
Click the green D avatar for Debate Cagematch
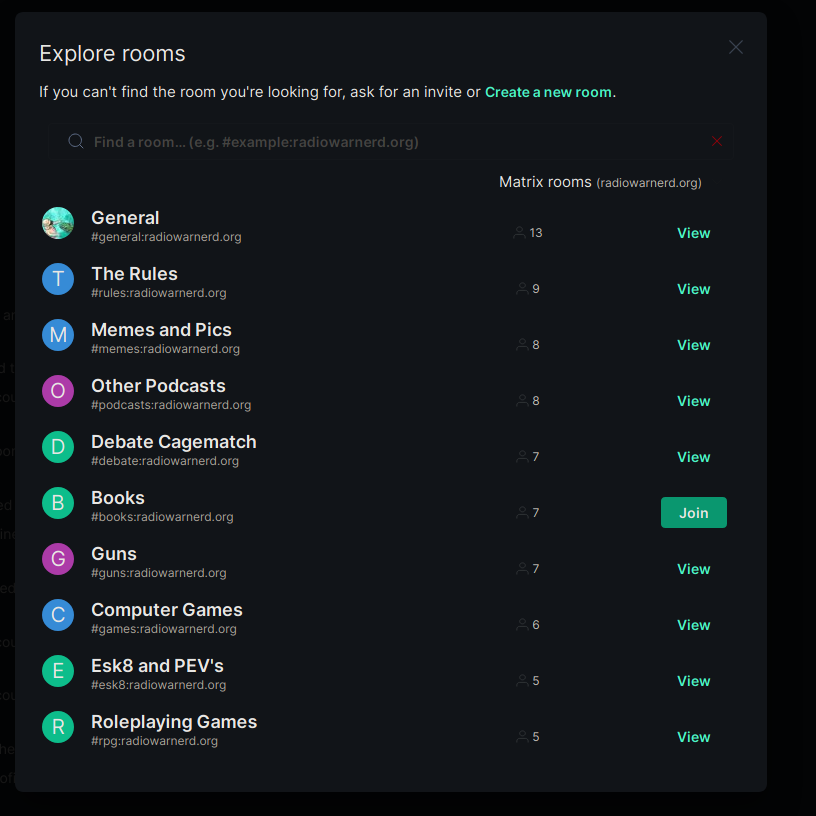click(58, 447)
